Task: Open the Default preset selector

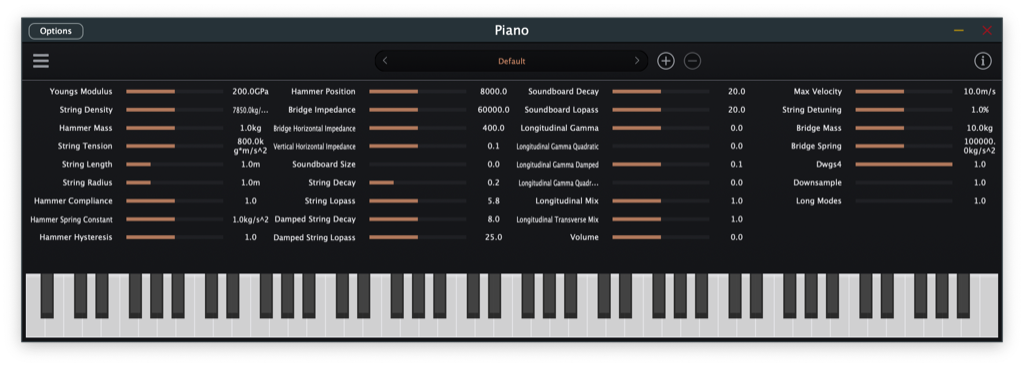Action: (x=511, y=61)
